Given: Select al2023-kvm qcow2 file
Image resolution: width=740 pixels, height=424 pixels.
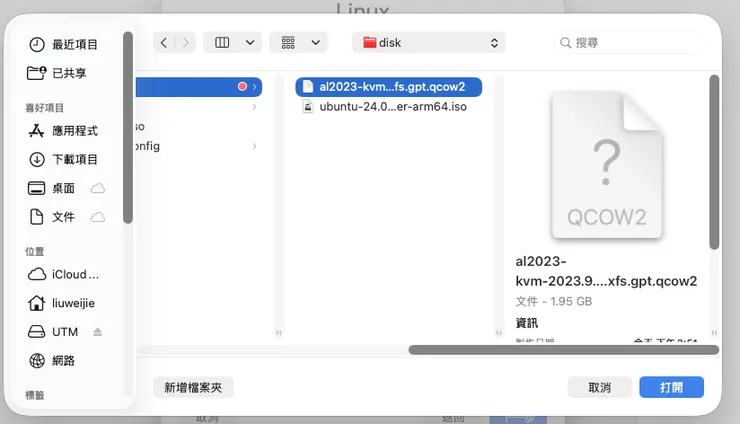Looking at the screenshot, I should 389,87.
